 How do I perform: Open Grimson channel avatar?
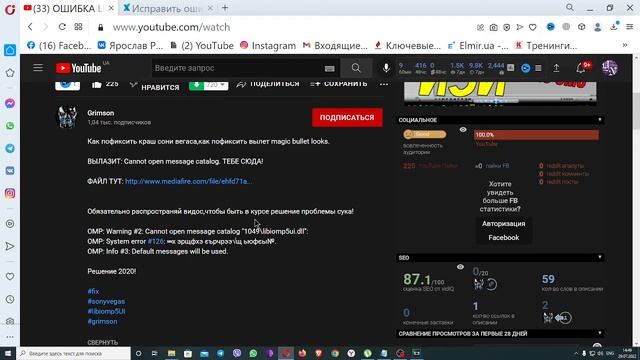67,117
